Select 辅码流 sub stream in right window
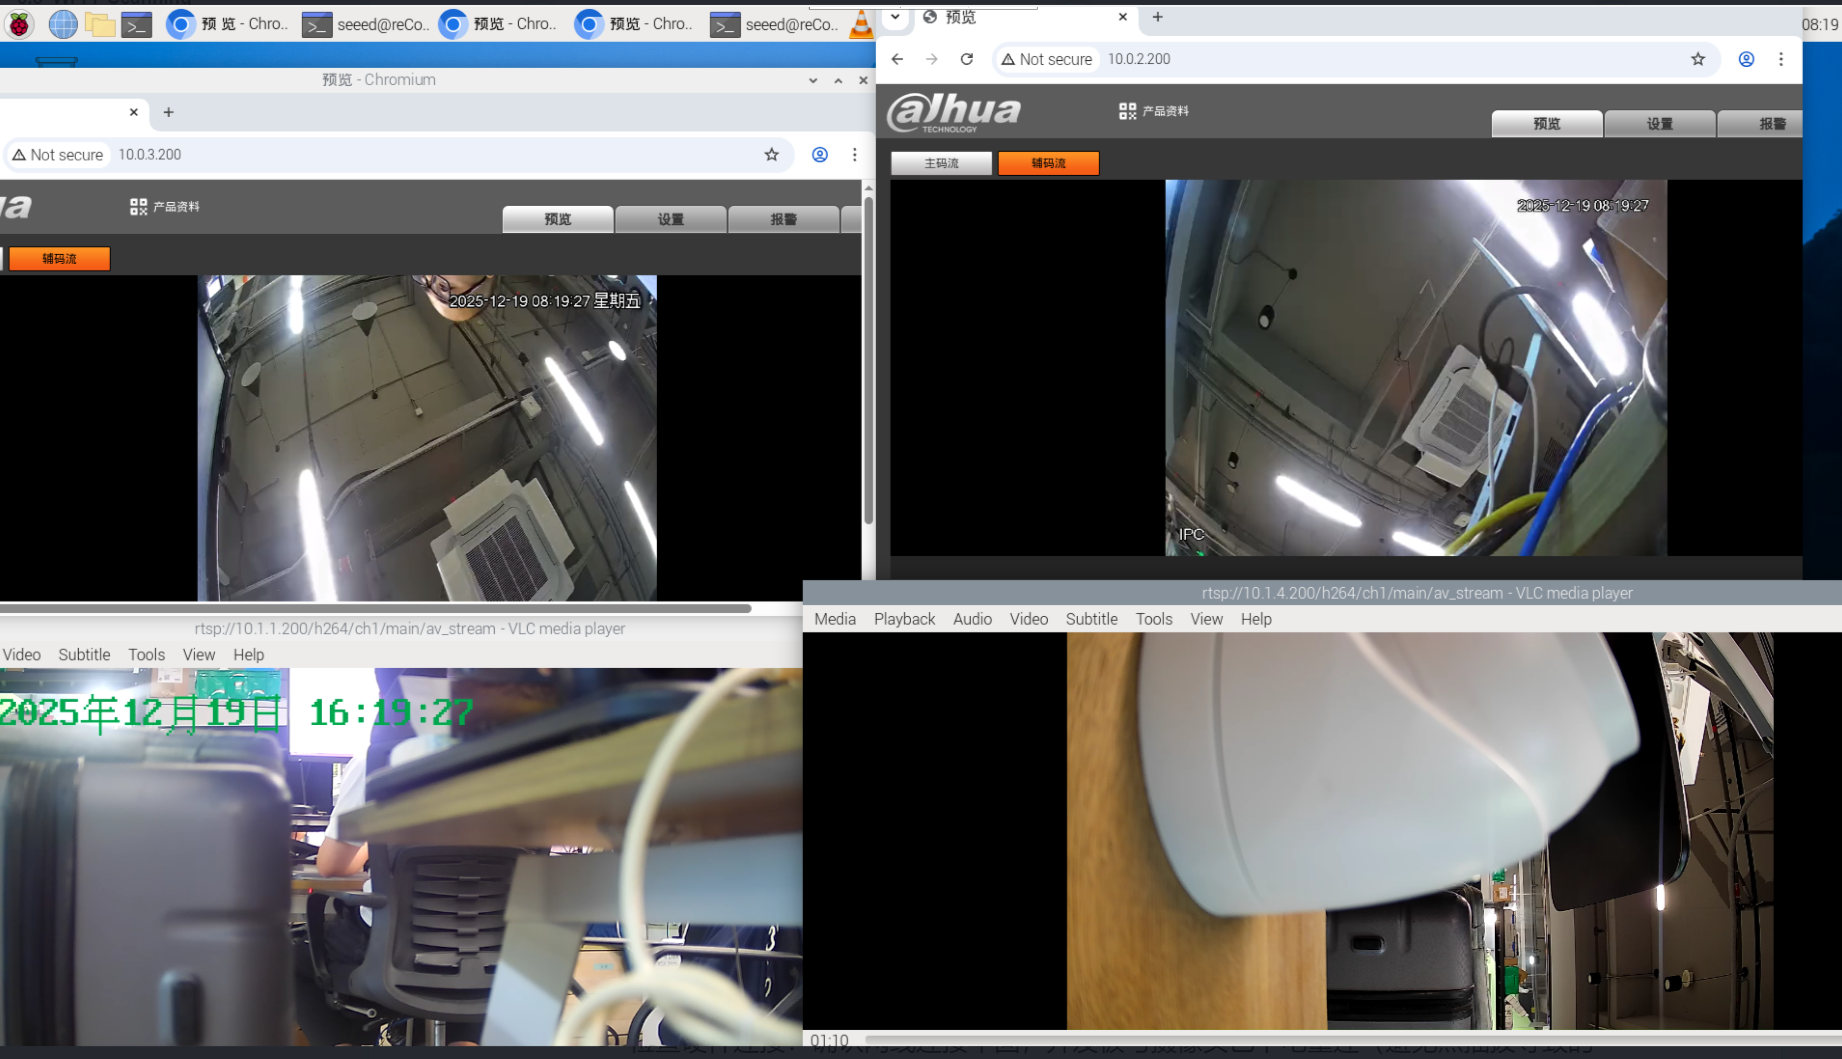This screenshot has height=1059, width=1842. point(1048,163)
